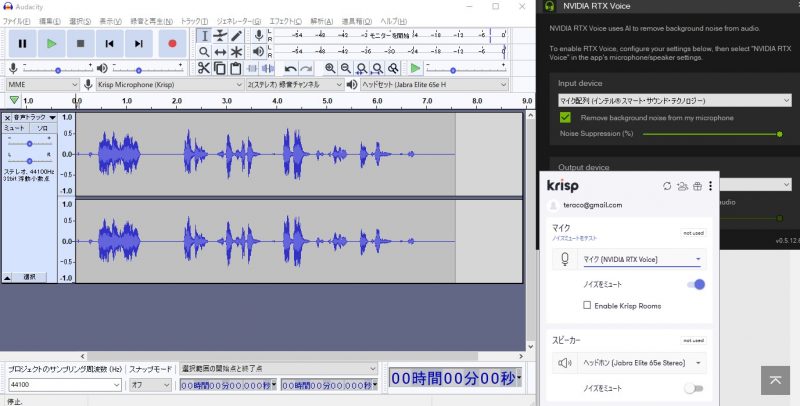This screenshot has height=406, width=800.
Task: Fit selection to window width
Action: pyautogui.click(x=362, y=68)
